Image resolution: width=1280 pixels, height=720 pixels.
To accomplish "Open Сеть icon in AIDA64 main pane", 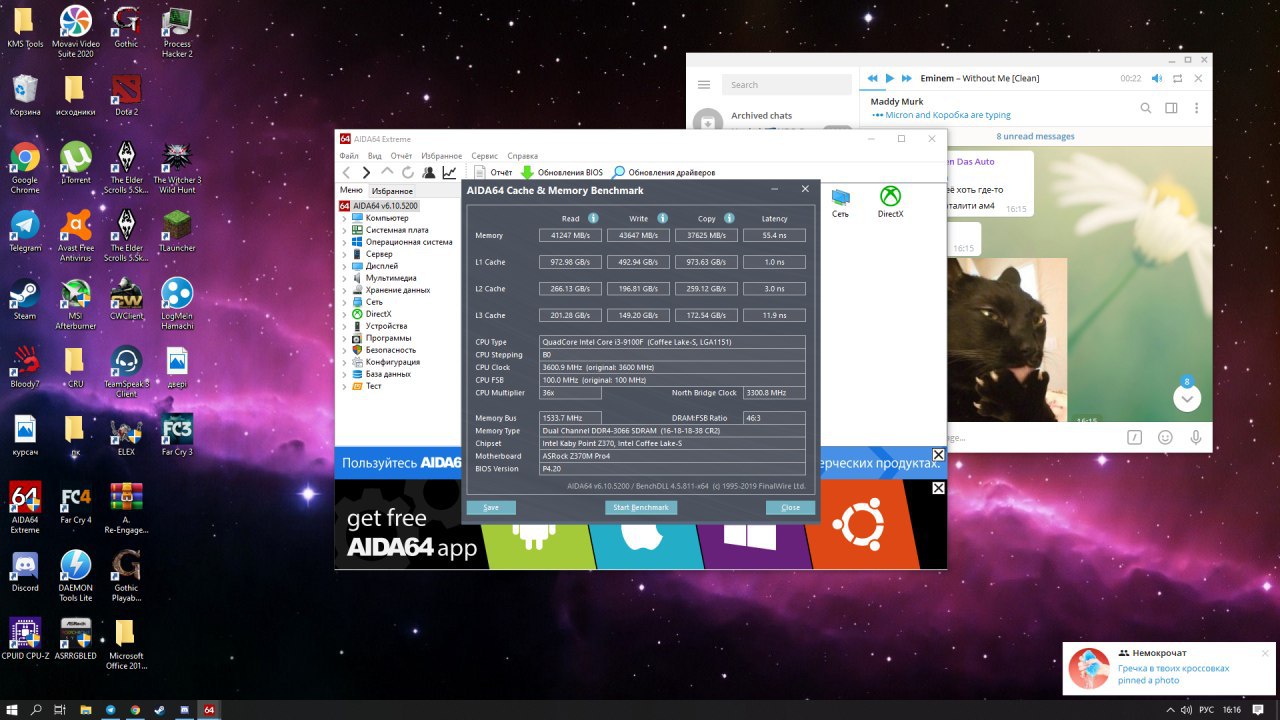I will [x=840, y=201].
